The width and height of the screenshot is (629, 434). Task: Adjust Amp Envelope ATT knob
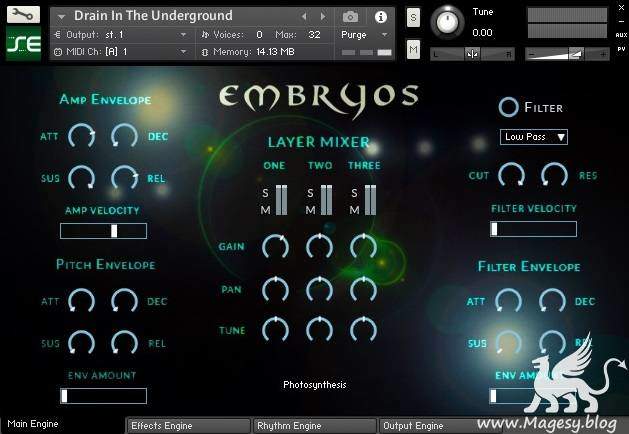81,136
